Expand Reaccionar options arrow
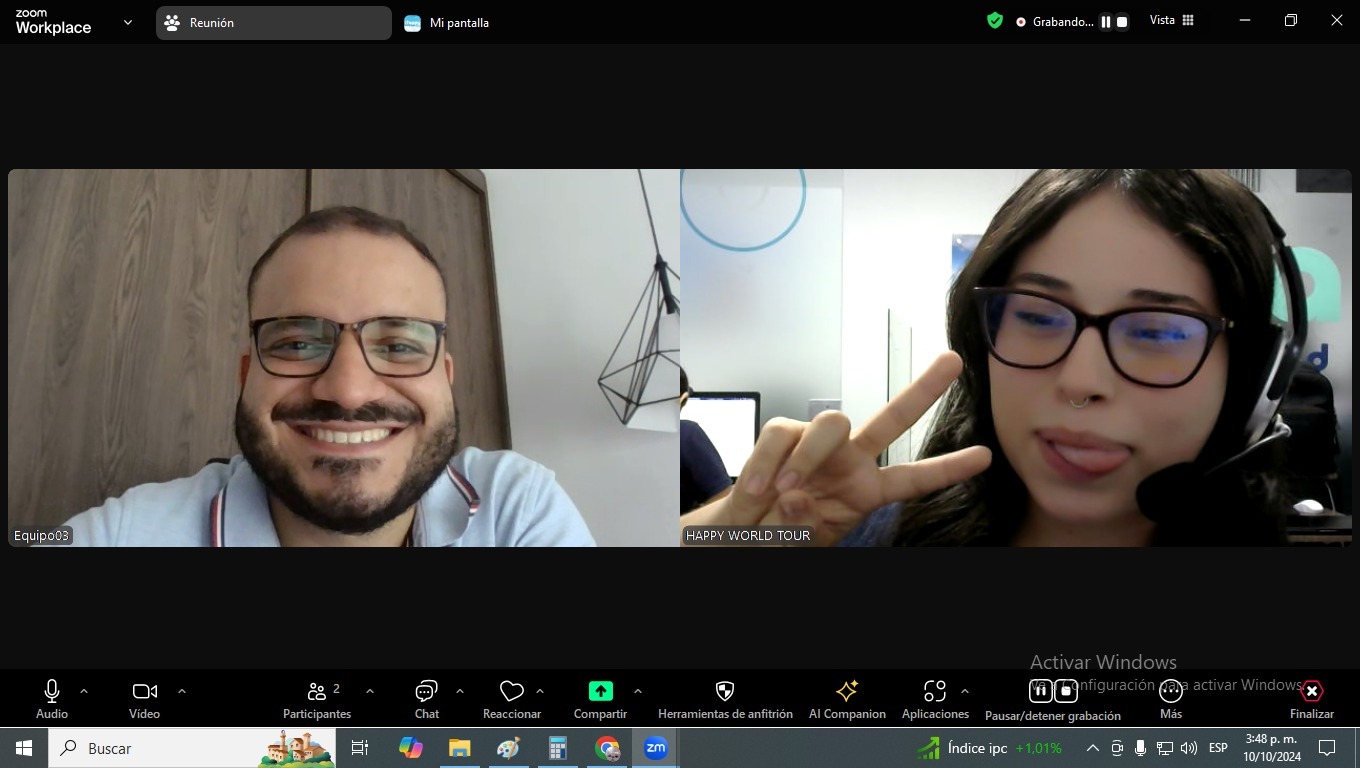 point(540,691)
